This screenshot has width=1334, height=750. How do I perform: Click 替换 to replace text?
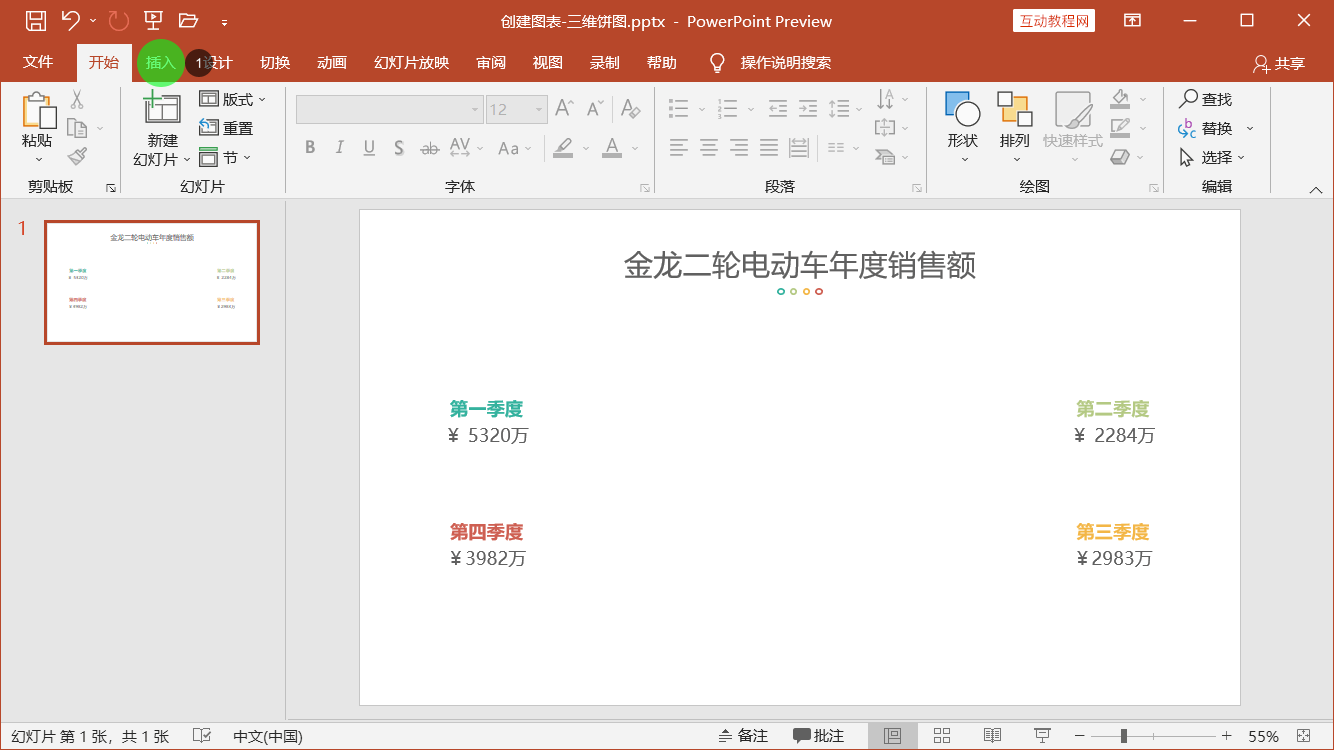click(x=1206, y=128)
